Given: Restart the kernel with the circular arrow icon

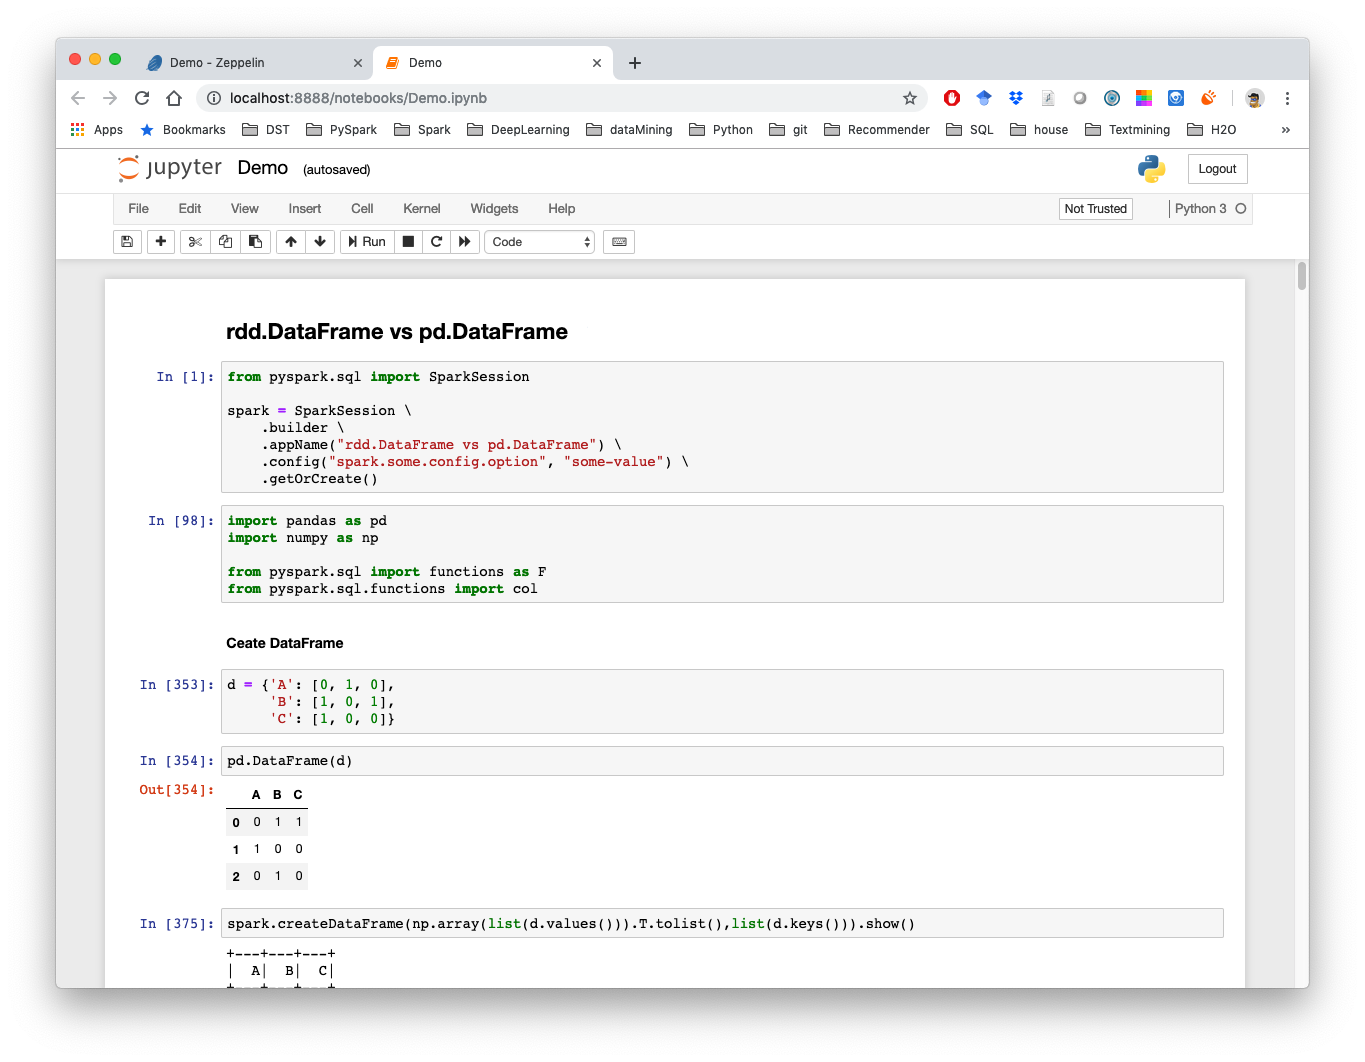Looking at the screenshot, I should (x=436, y=242).
